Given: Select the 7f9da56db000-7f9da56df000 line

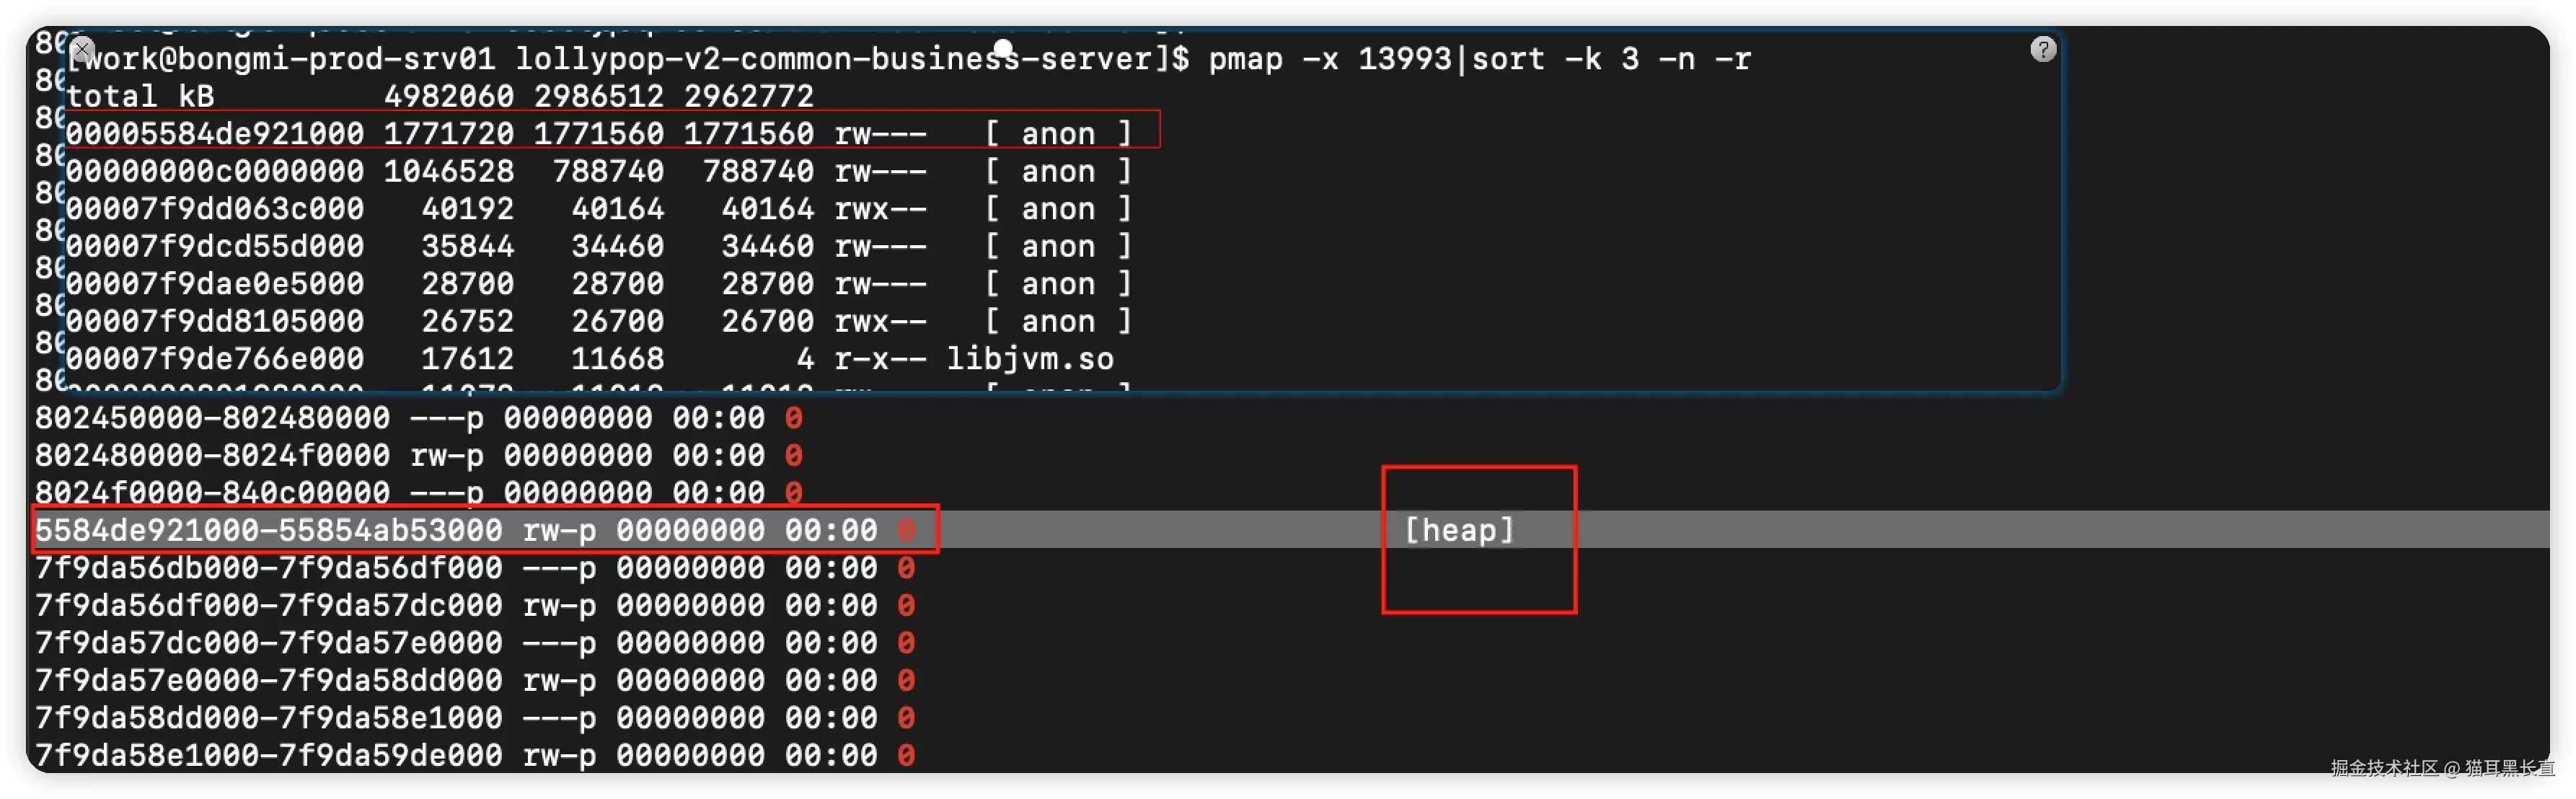Looking at the screenshot, I should pyautogui.click(x=475, y=568).
